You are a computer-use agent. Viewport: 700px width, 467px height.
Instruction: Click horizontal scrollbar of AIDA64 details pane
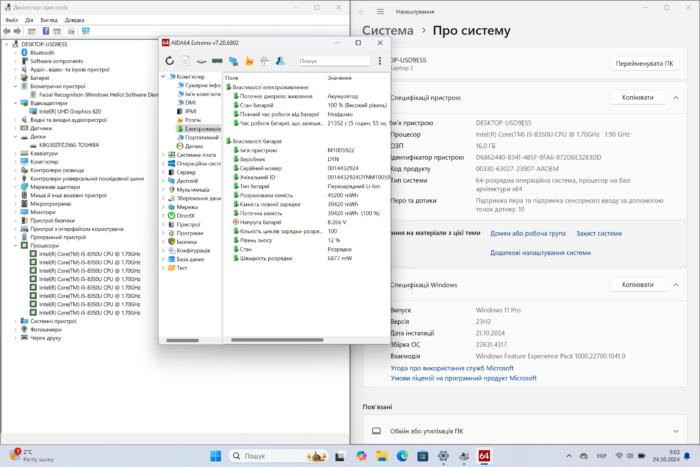[277, 340]
